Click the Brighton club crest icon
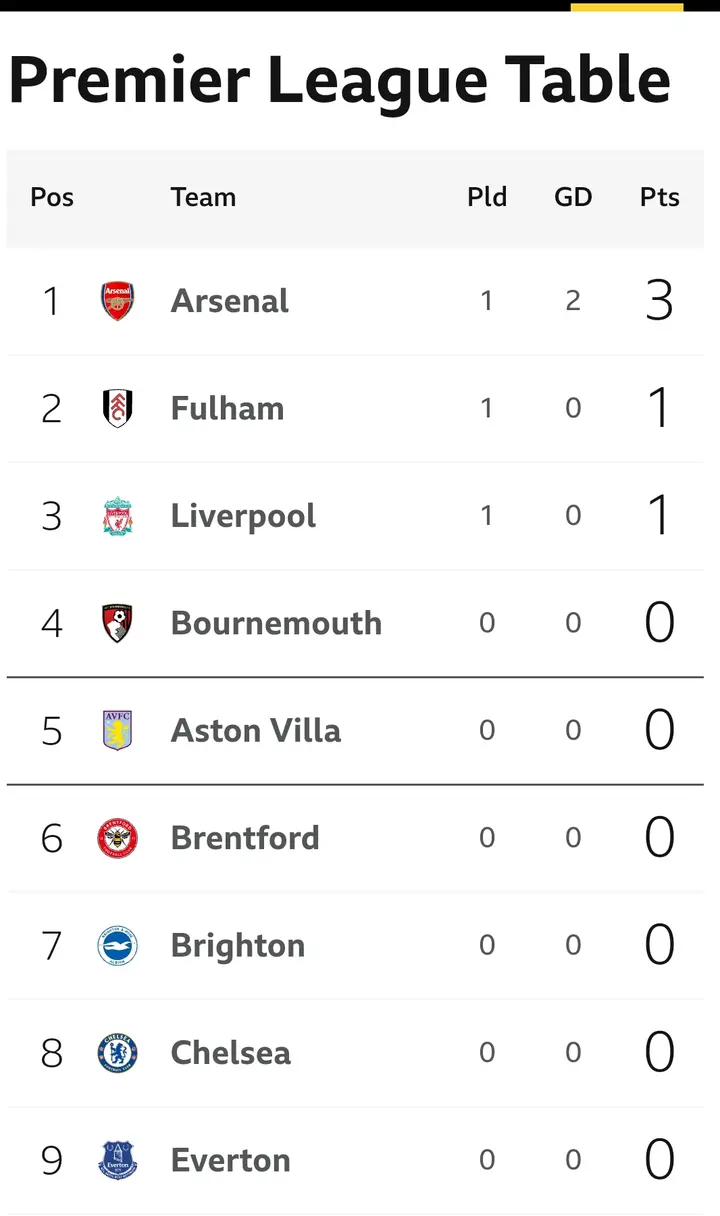Screen dimensions: 720x1216 coord(118,946)
